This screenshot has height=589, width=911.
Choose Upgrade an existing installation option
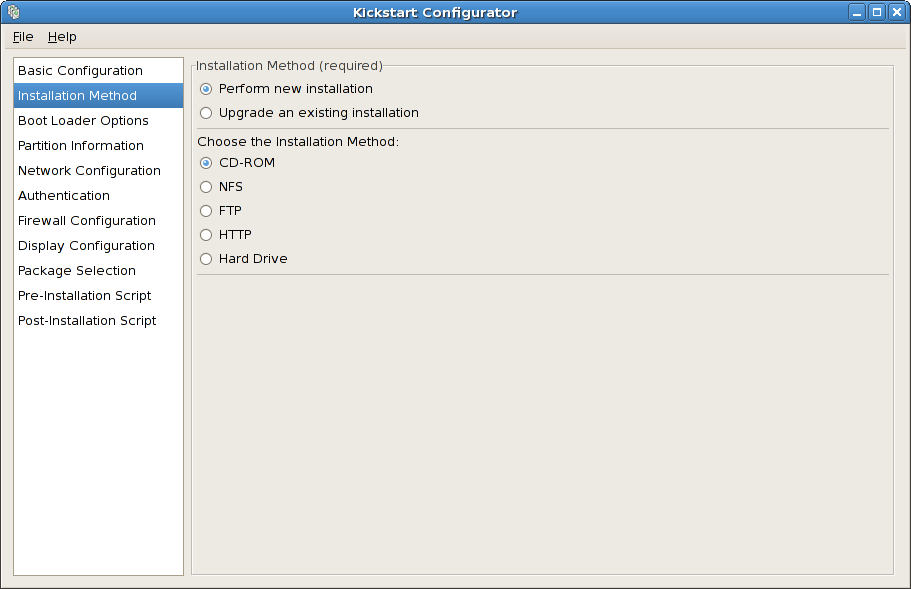(206, 113)
